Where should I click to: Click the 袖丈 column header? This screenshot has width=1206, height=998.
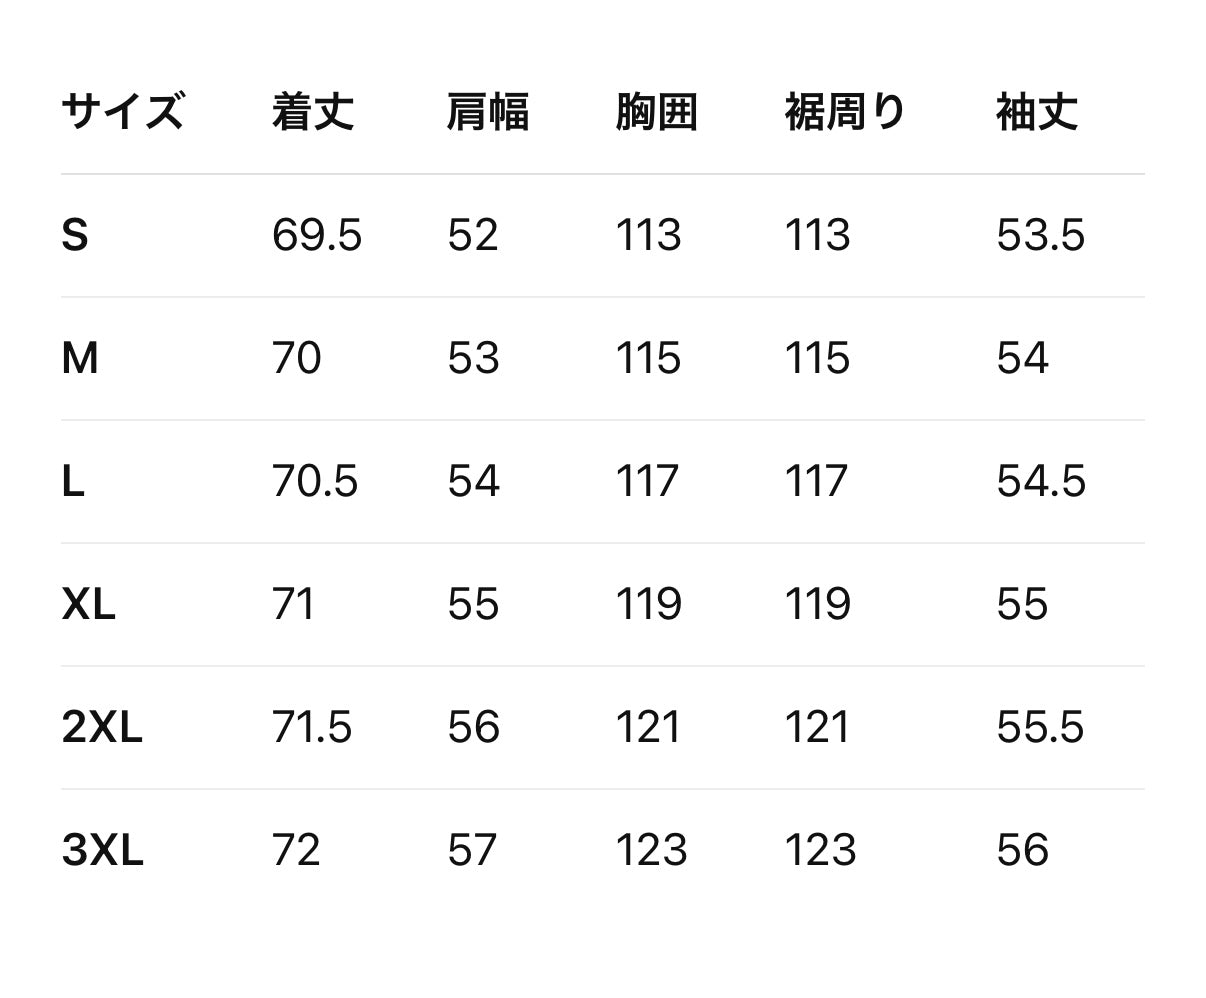(x=1037, y=111)
